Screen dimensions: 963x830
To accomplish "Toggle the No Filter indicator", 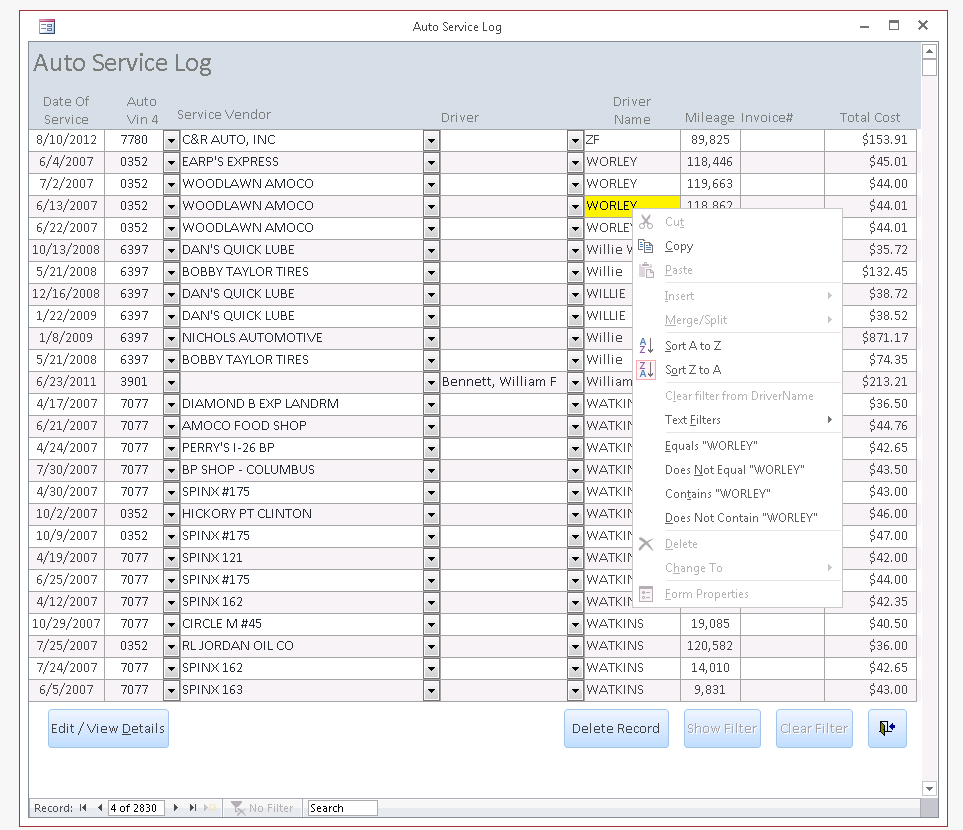I will tap(263, 808).
